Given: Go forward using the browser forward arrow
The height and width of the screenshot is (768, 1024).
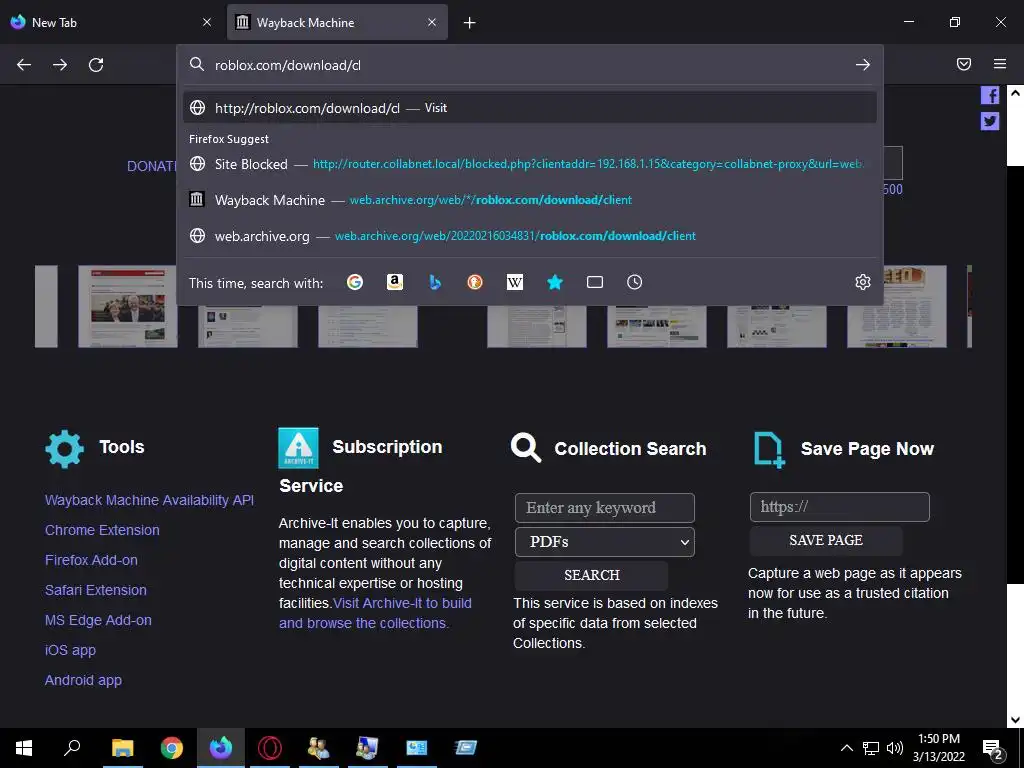Looking at the screenshot, I should point(60,65).
